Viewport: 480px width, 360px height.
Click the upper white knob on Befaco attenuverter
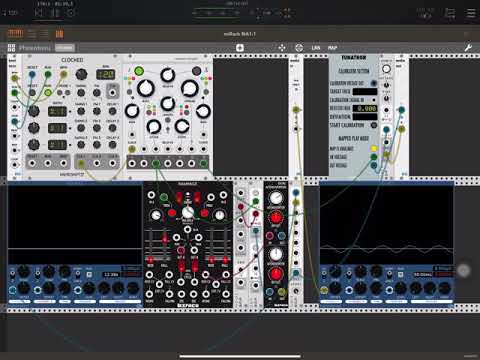tap(276, 198)
